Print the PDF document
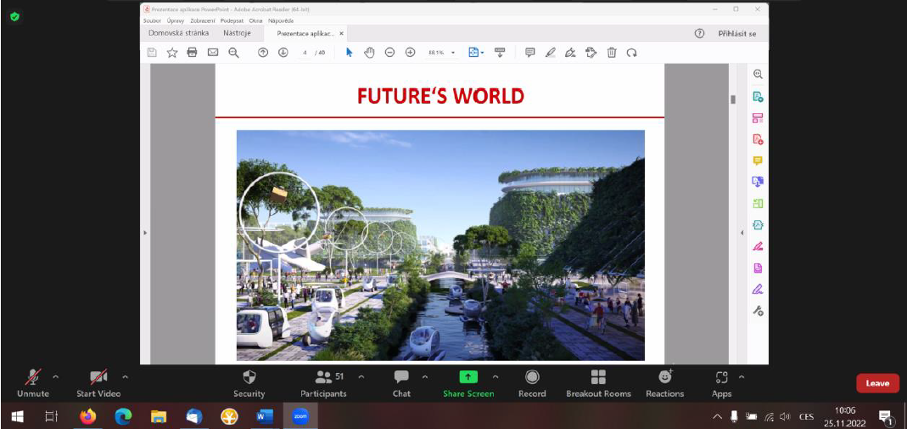This screenshot has width=908, height=430. [192, 53]
